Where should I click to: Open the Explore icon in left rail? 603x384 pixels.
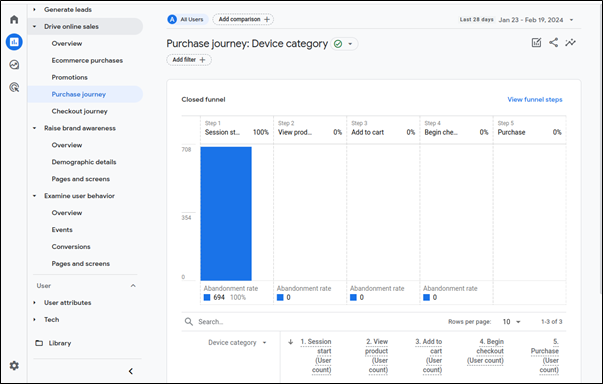pos(14,65)
